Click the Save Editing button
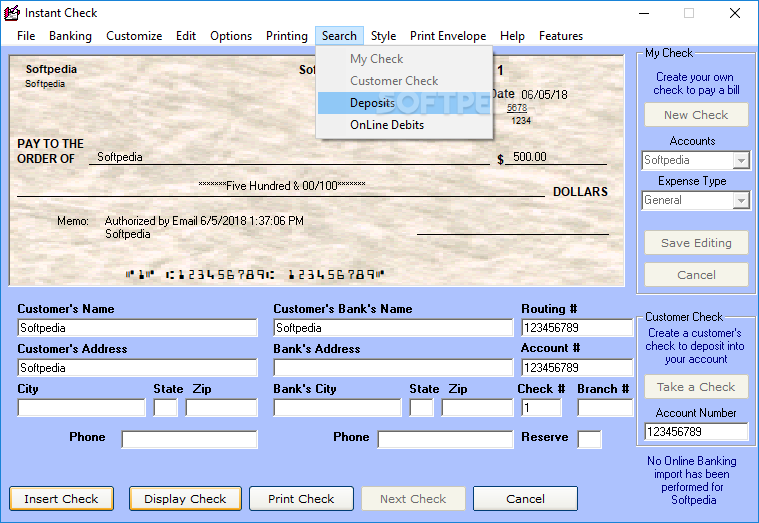Image resolution: width=759 pixels, height=523 pixels. tap(696, 243)
